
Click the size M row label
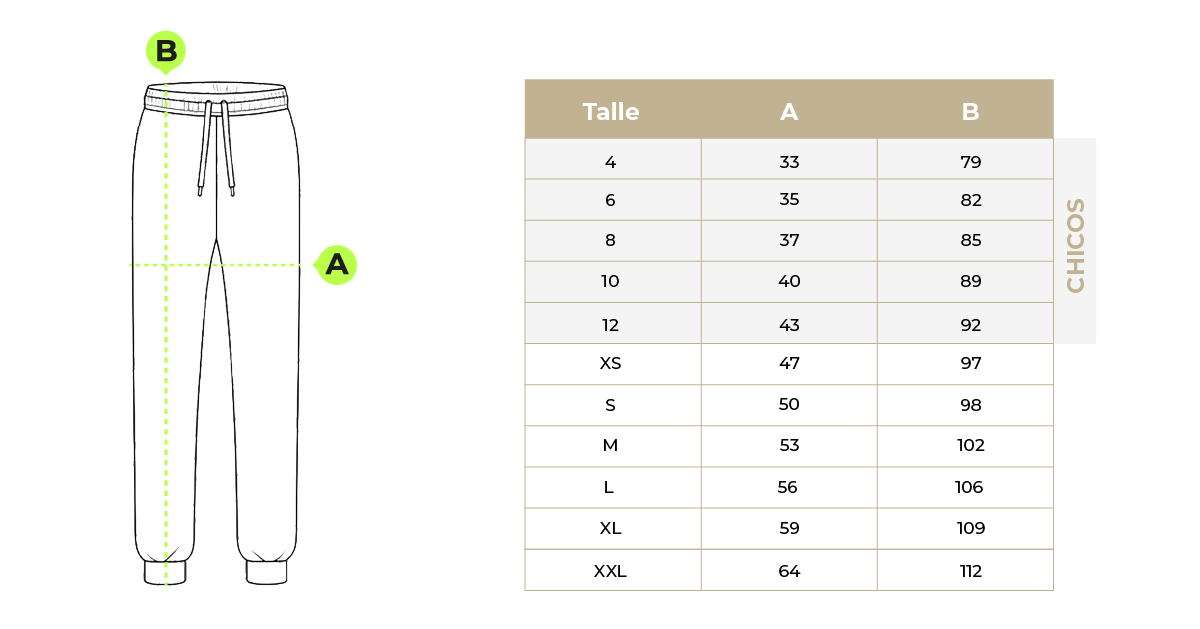click(610, 446)
